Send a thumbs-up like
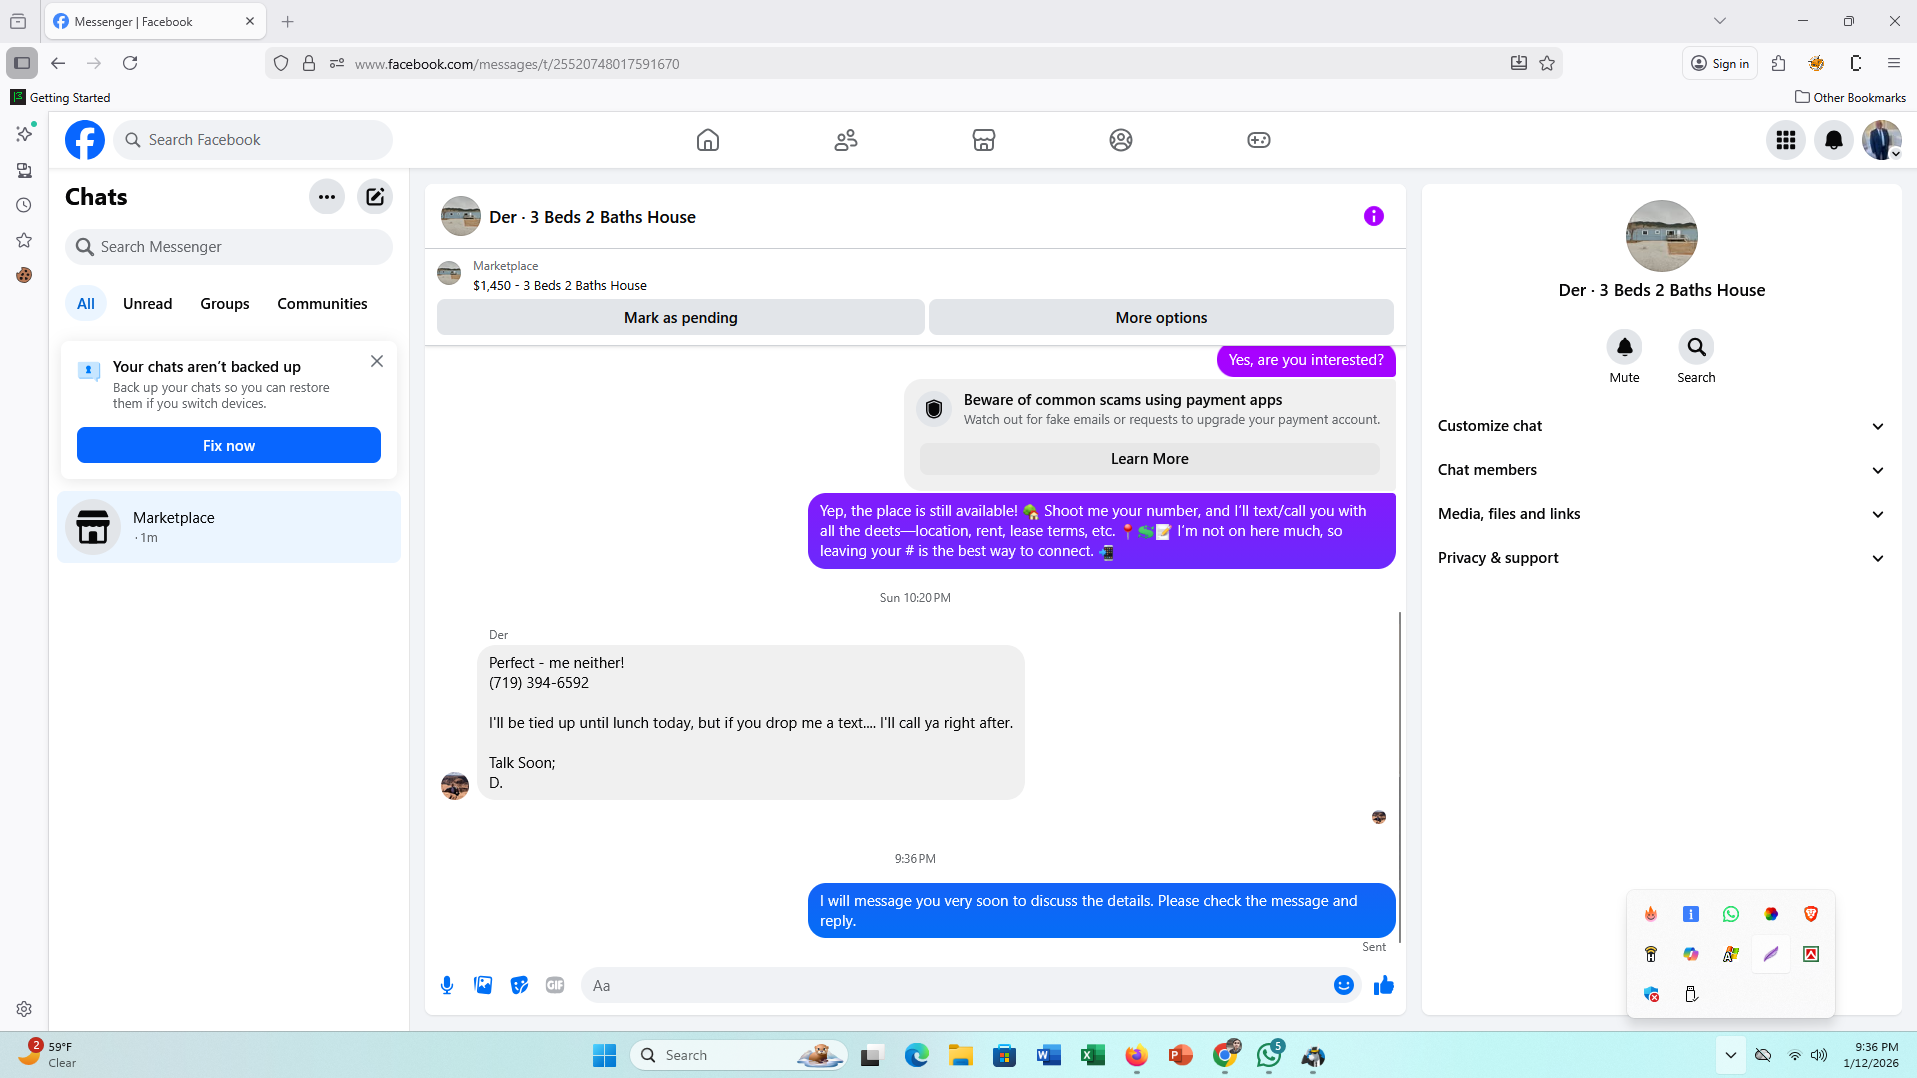The image size is (1917, 1078). coord(1384,985)
